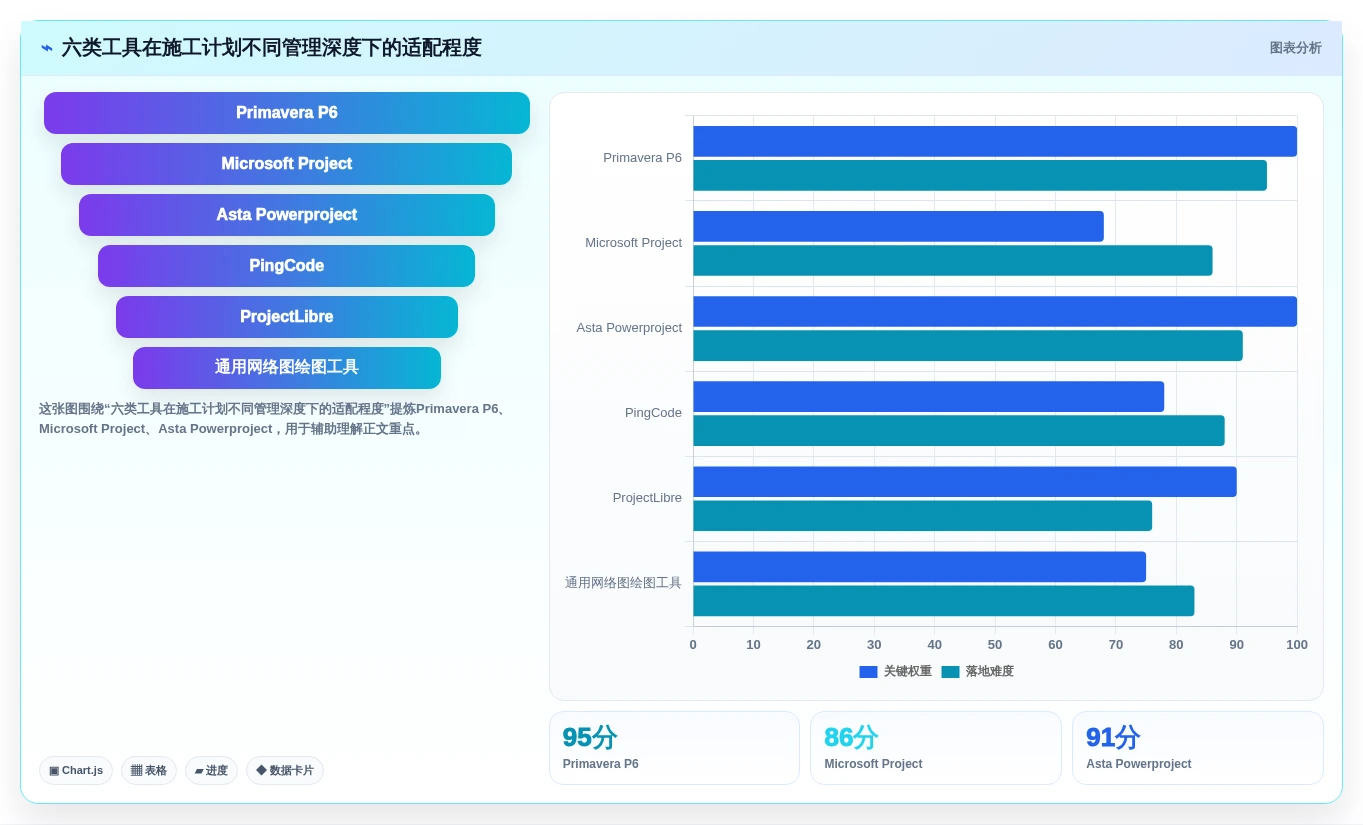
Task: Click ProjectLibre teal chart bar
Action: 923,515
